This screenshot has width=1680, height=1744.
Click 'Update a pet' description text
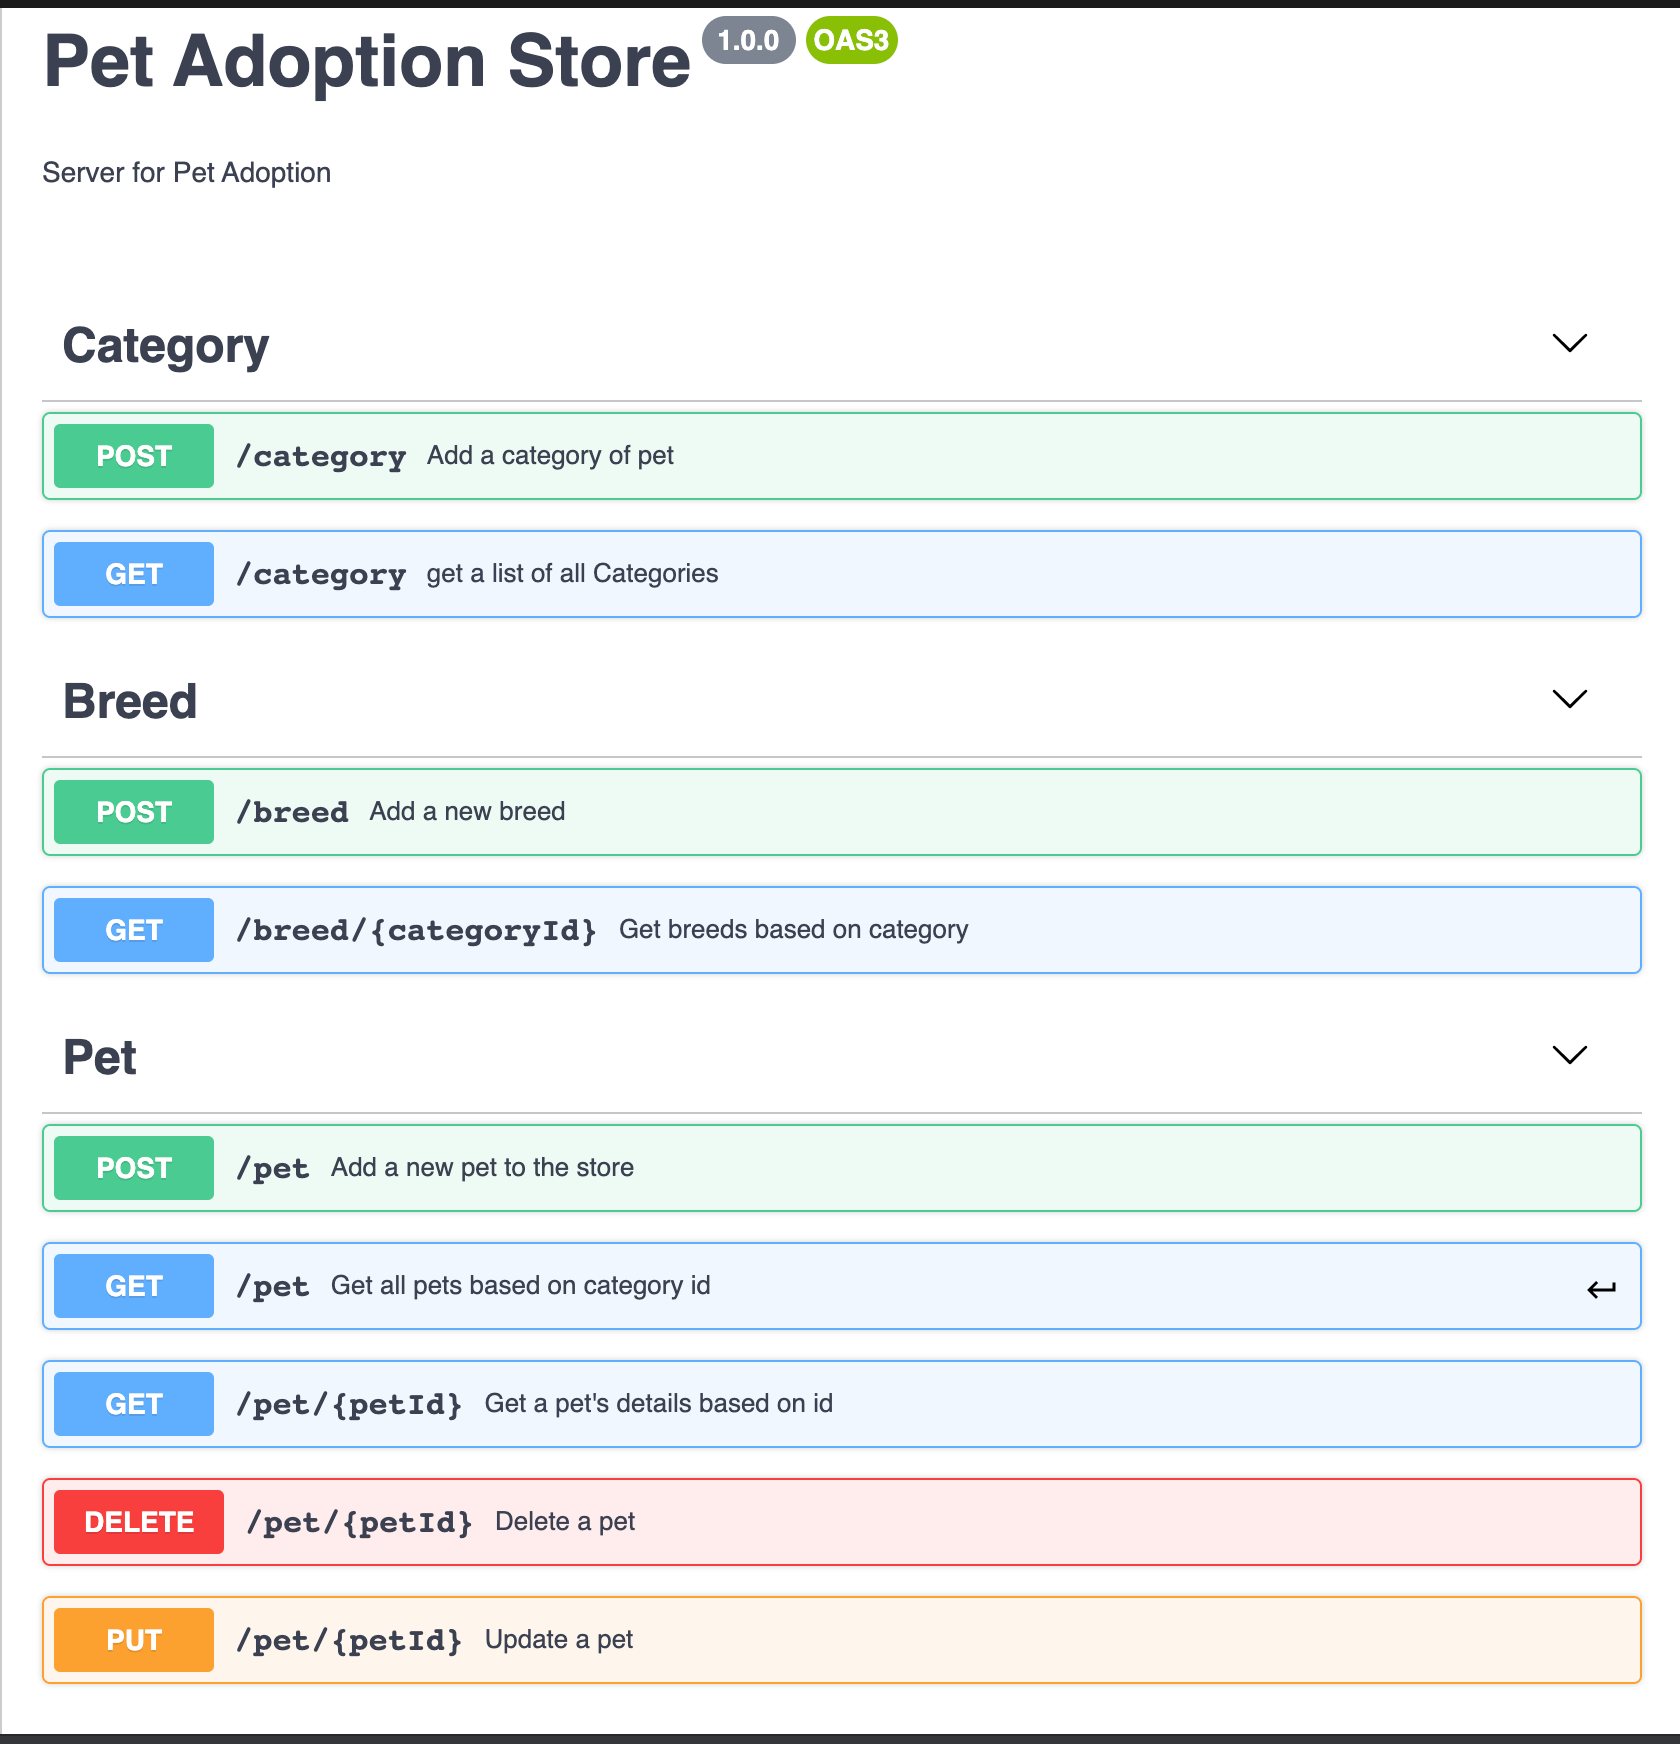(559, 1640)
